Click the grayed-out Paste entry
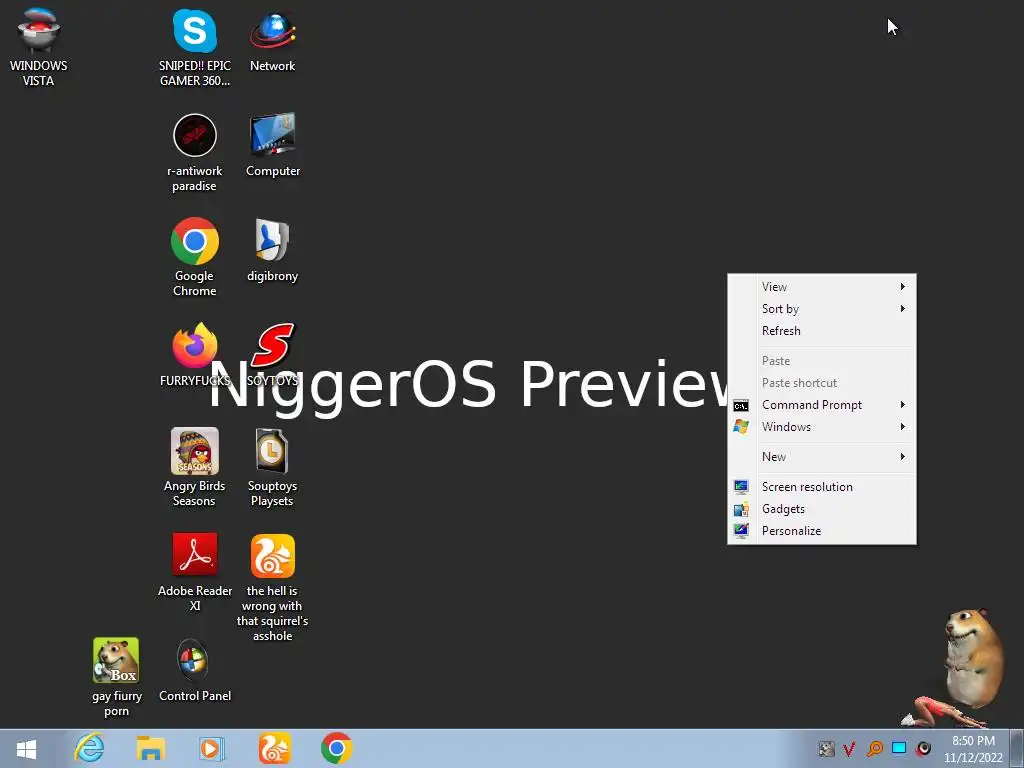The image size is (1024, 768). tap(822, 360)
